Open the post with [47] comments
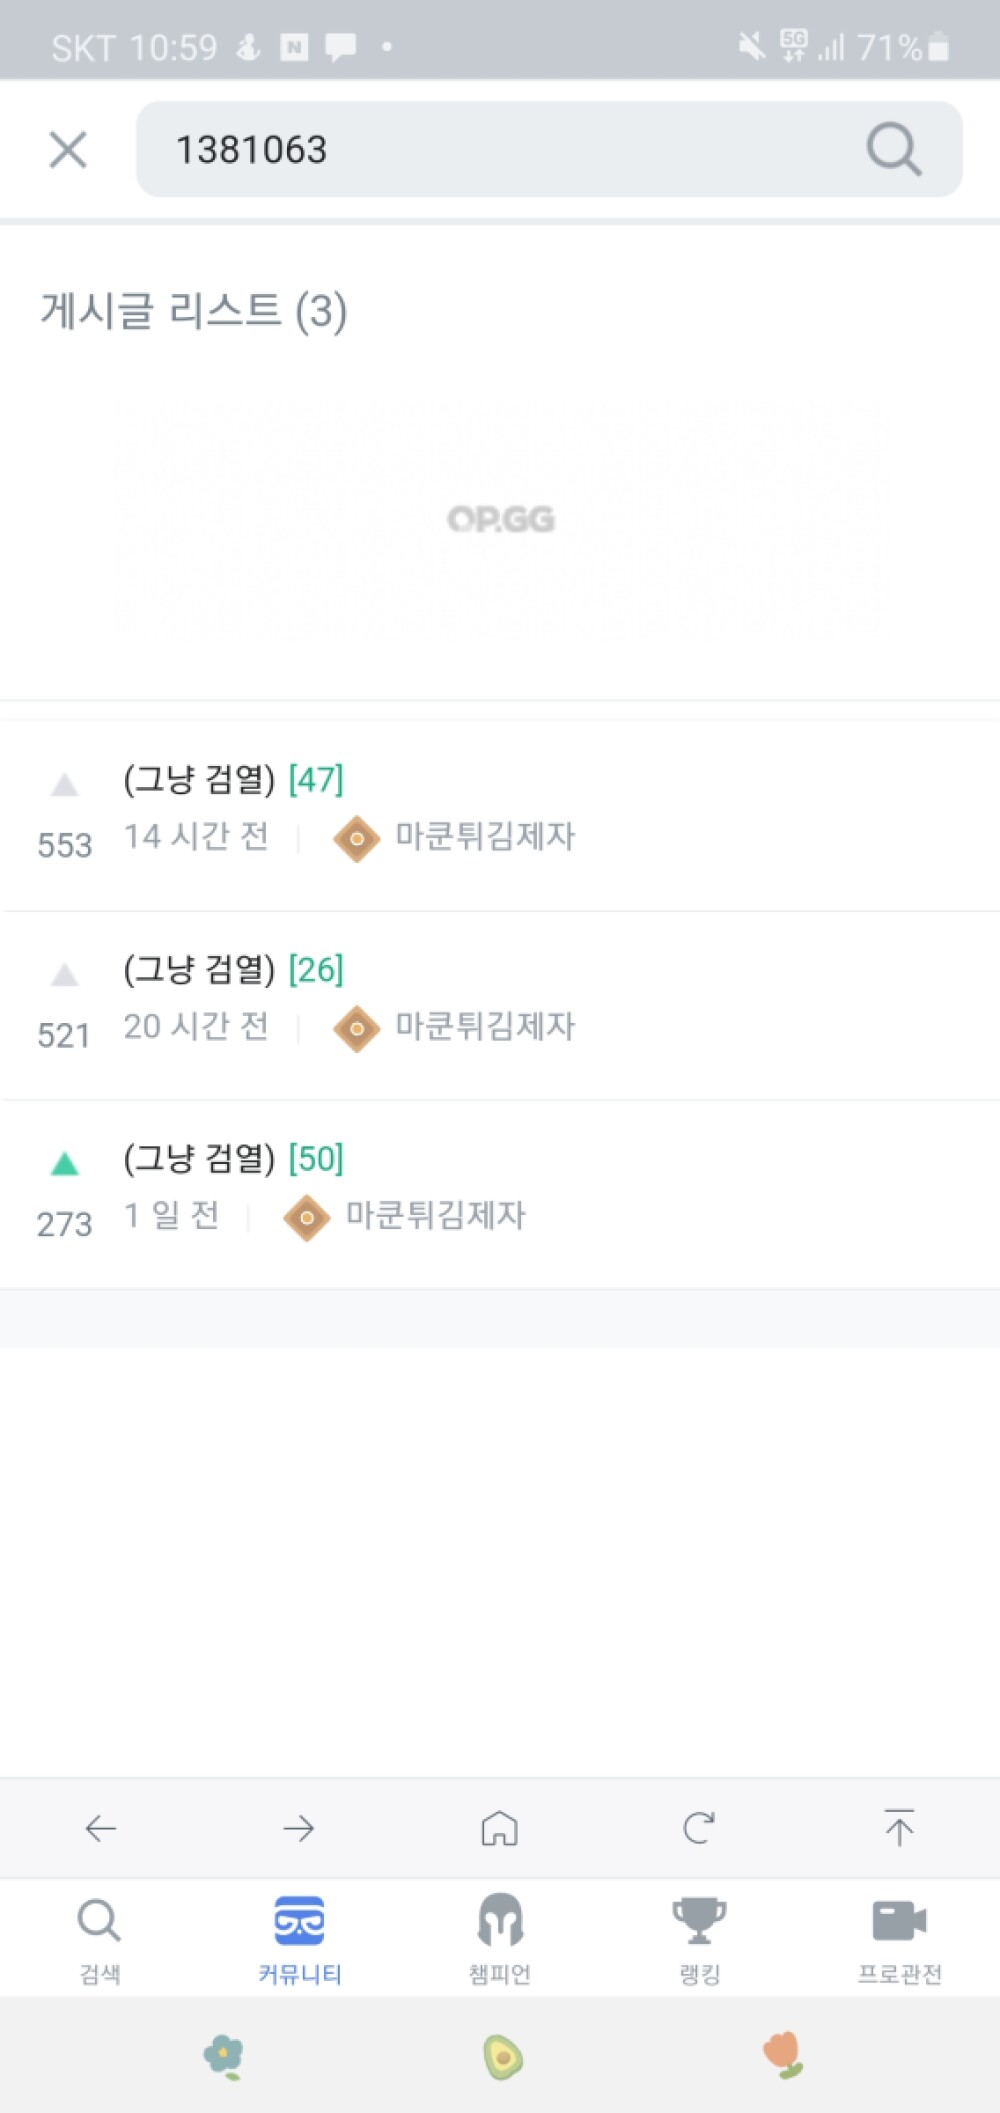The height and width of the screenshot is (2113, 1000). 233,779
